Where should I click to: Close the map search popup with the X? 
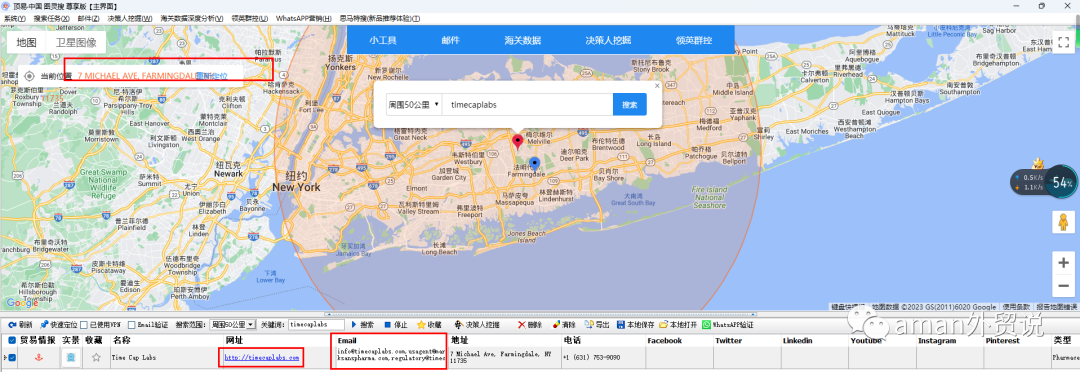tap(656, 86)
